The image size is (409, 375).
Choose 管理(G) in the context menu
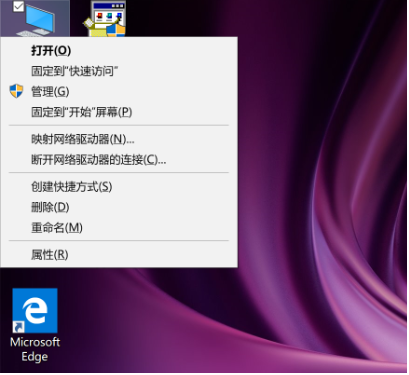[x=119, y=91]
